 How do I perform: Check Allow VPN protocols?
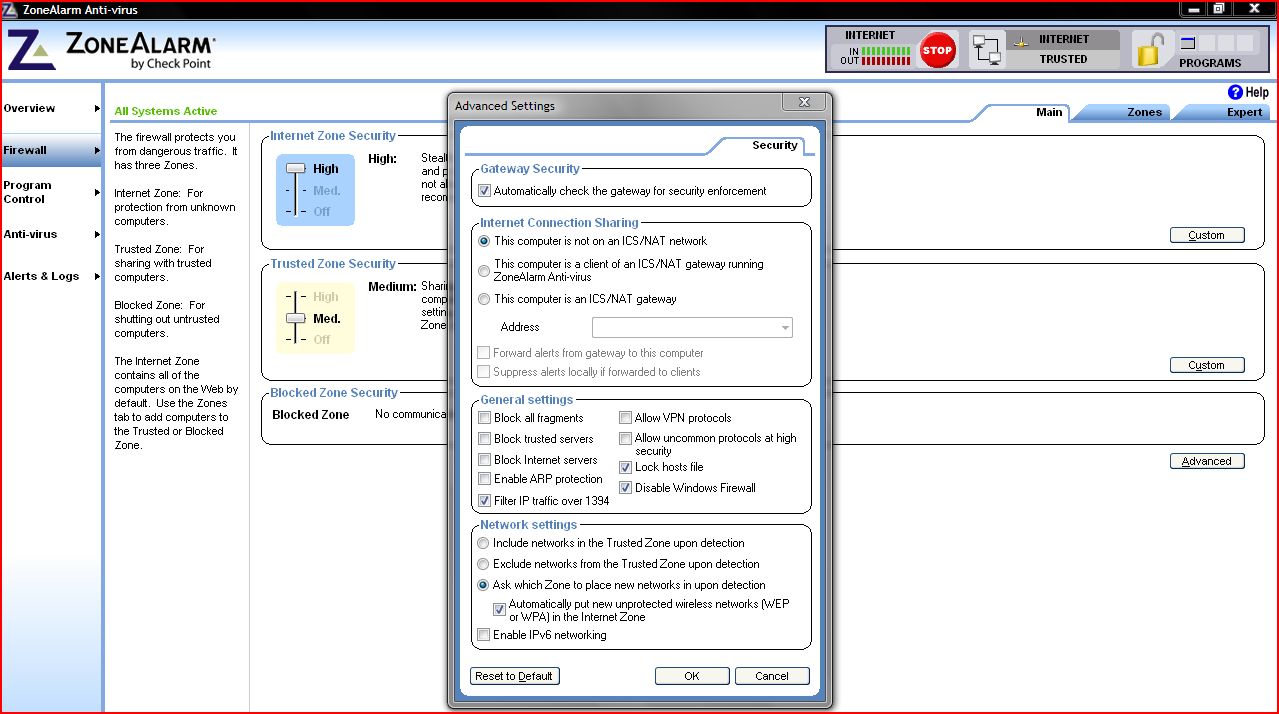[x=626, y=418]
